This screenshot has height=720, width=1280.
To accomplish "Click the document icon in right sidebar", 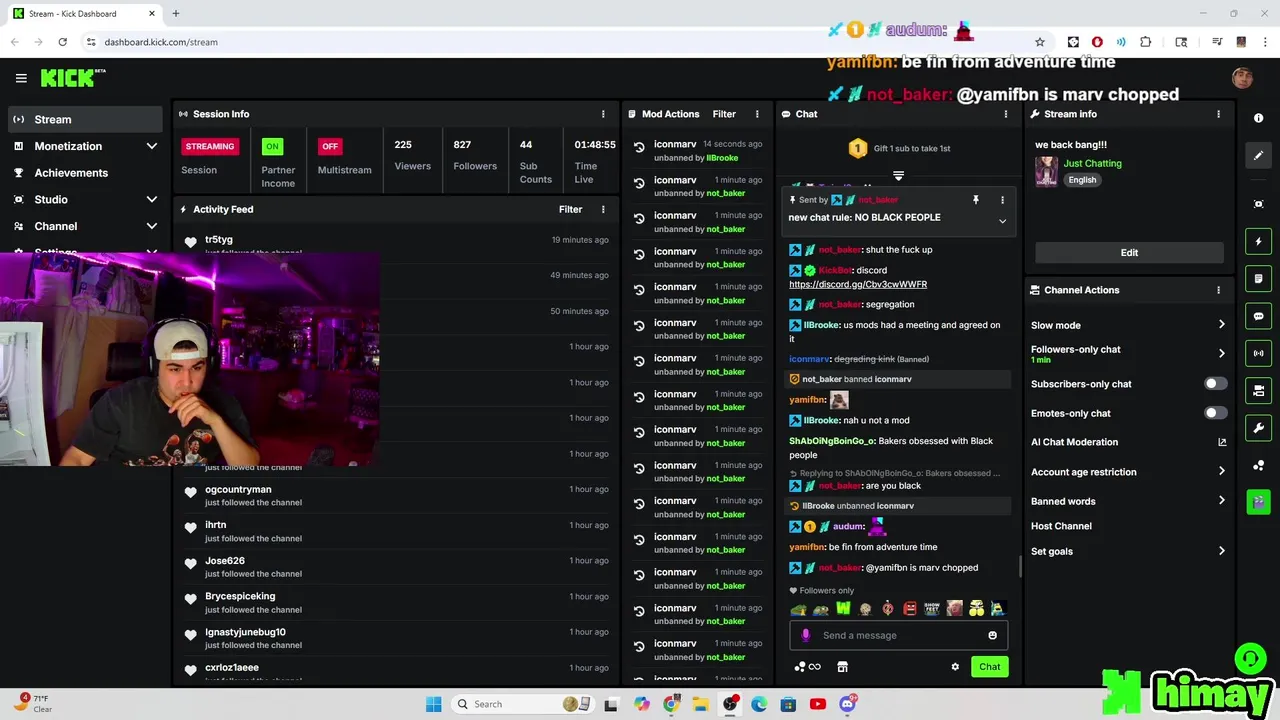I will click(x=1259, y=279).
